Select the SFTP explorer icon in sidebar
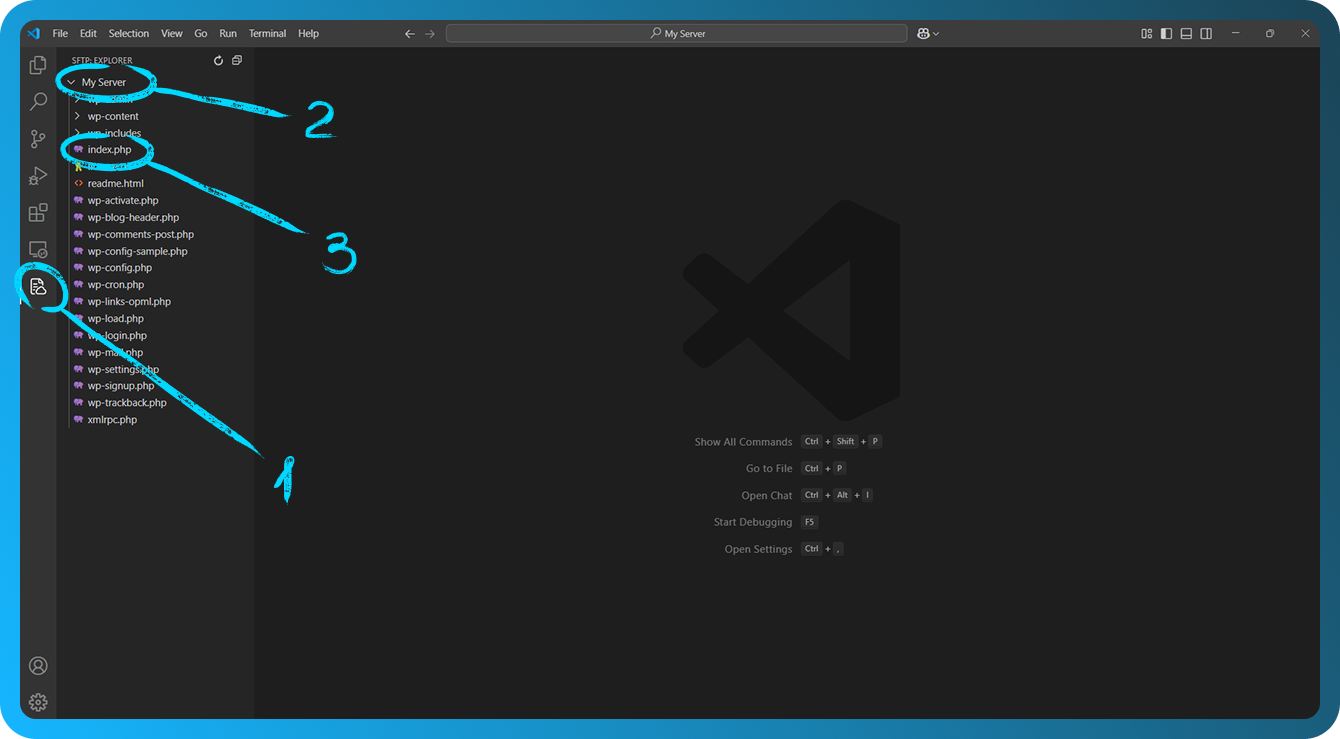1340x739 pixels. coord(38,287)
